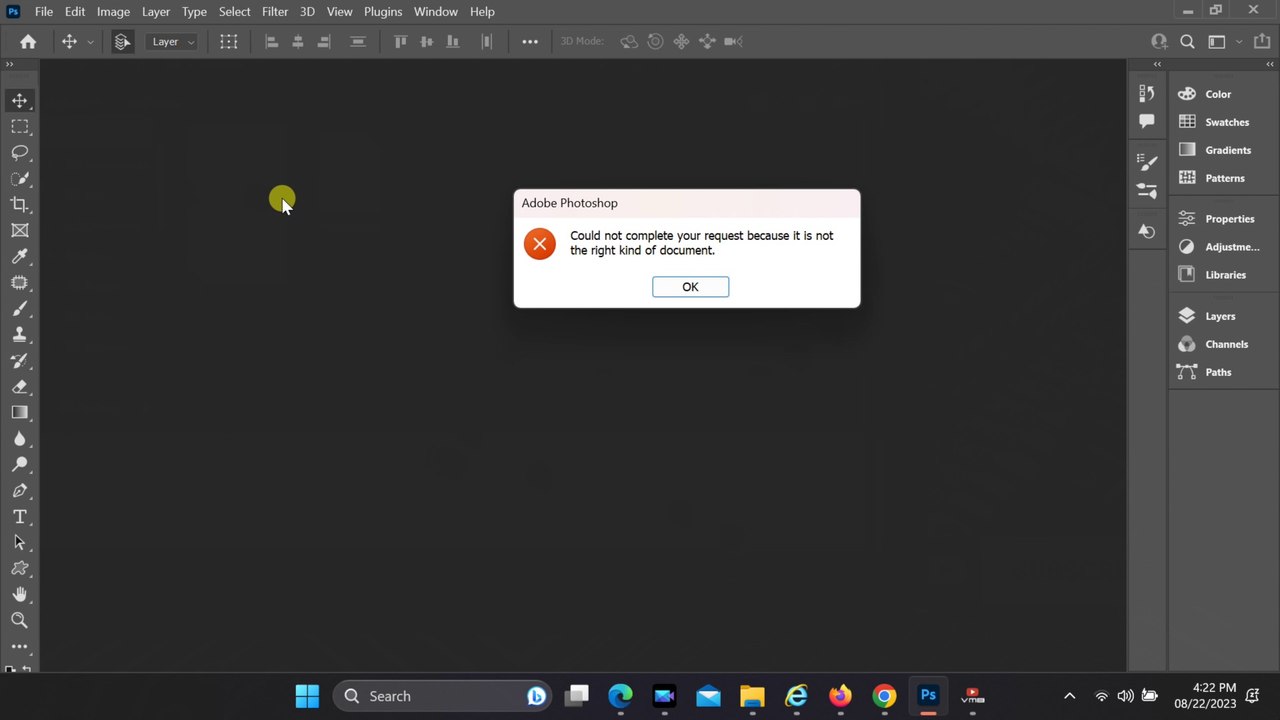The width and height of the screenshot is (1280, 720).
Task: Select the Dodge tool
Action: click(x=19, y=464)
